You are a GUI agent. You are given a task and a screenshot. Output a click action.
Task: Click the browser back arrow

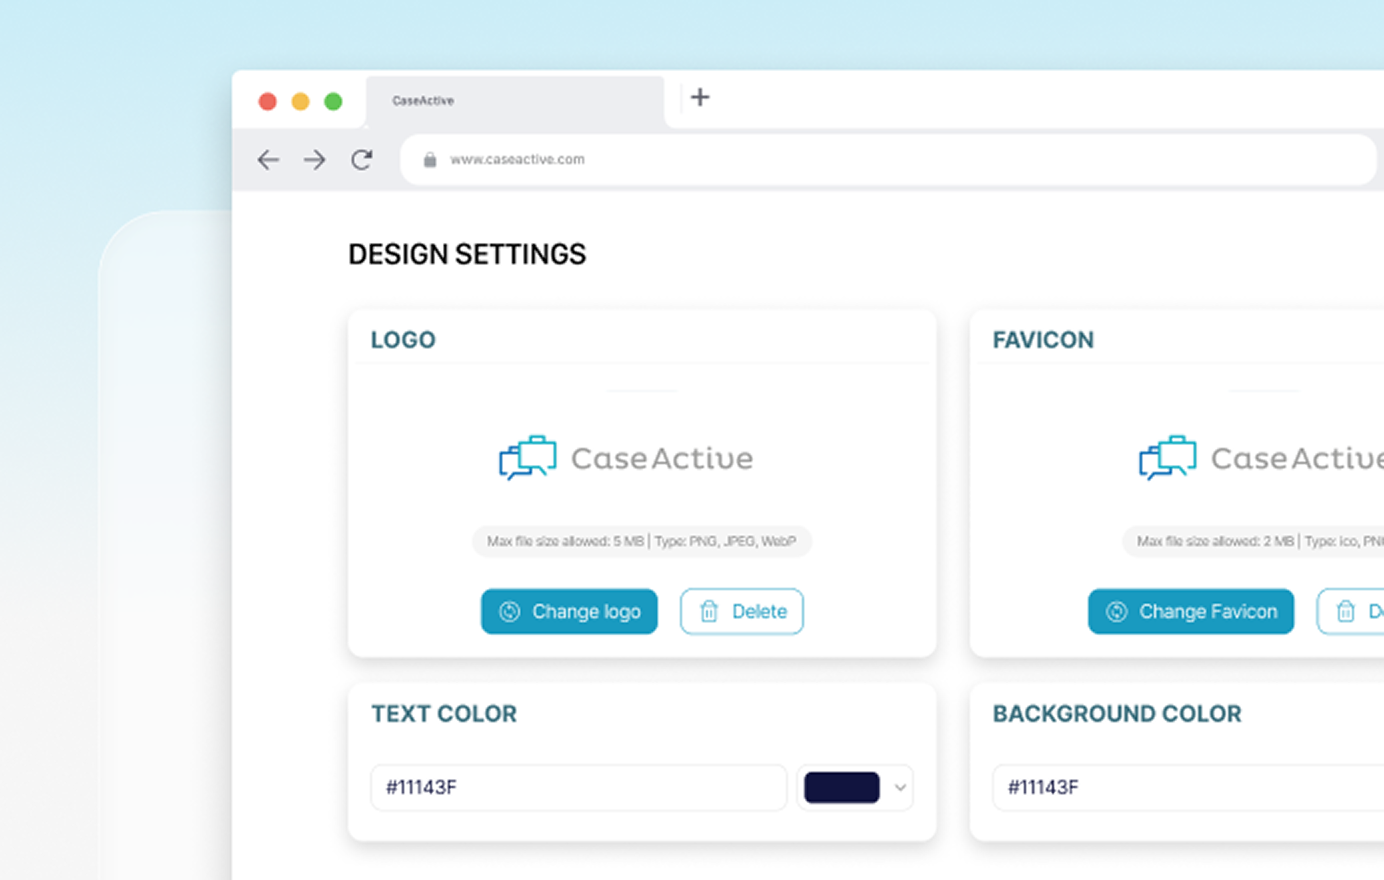click(x=268, y=160)
